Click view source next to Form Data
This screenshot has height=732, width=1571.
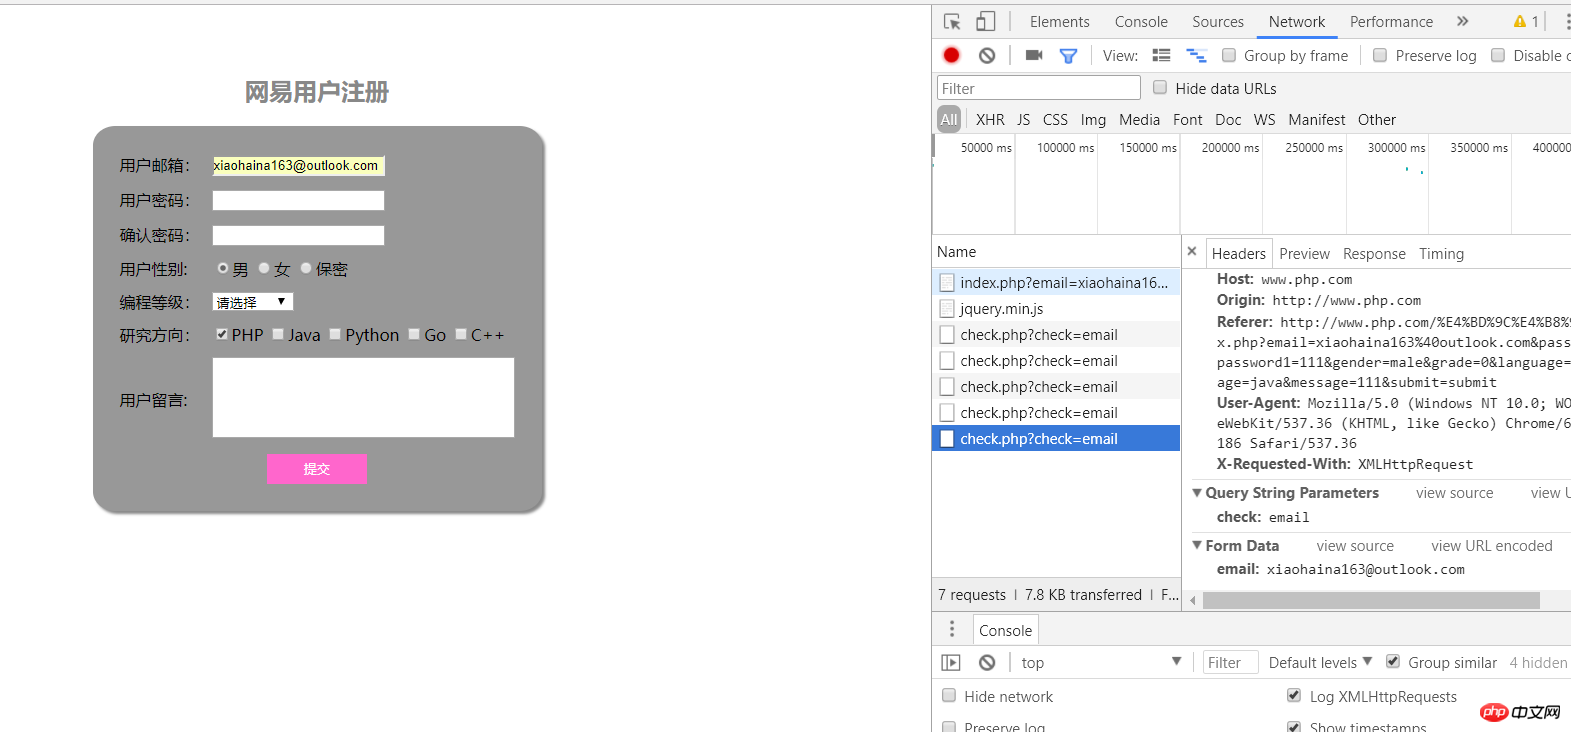click(x=1355, y=546)
